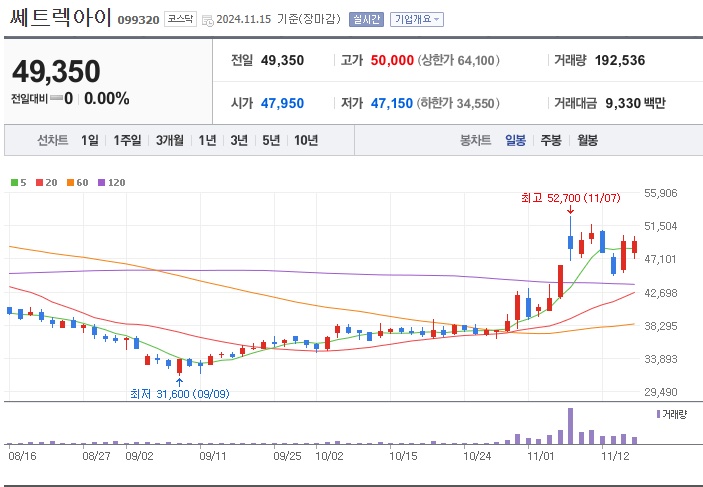Click the 저가 value 47,150
Image resolution: width=703 pixels, height=487 pixels.
coord(391,103)
